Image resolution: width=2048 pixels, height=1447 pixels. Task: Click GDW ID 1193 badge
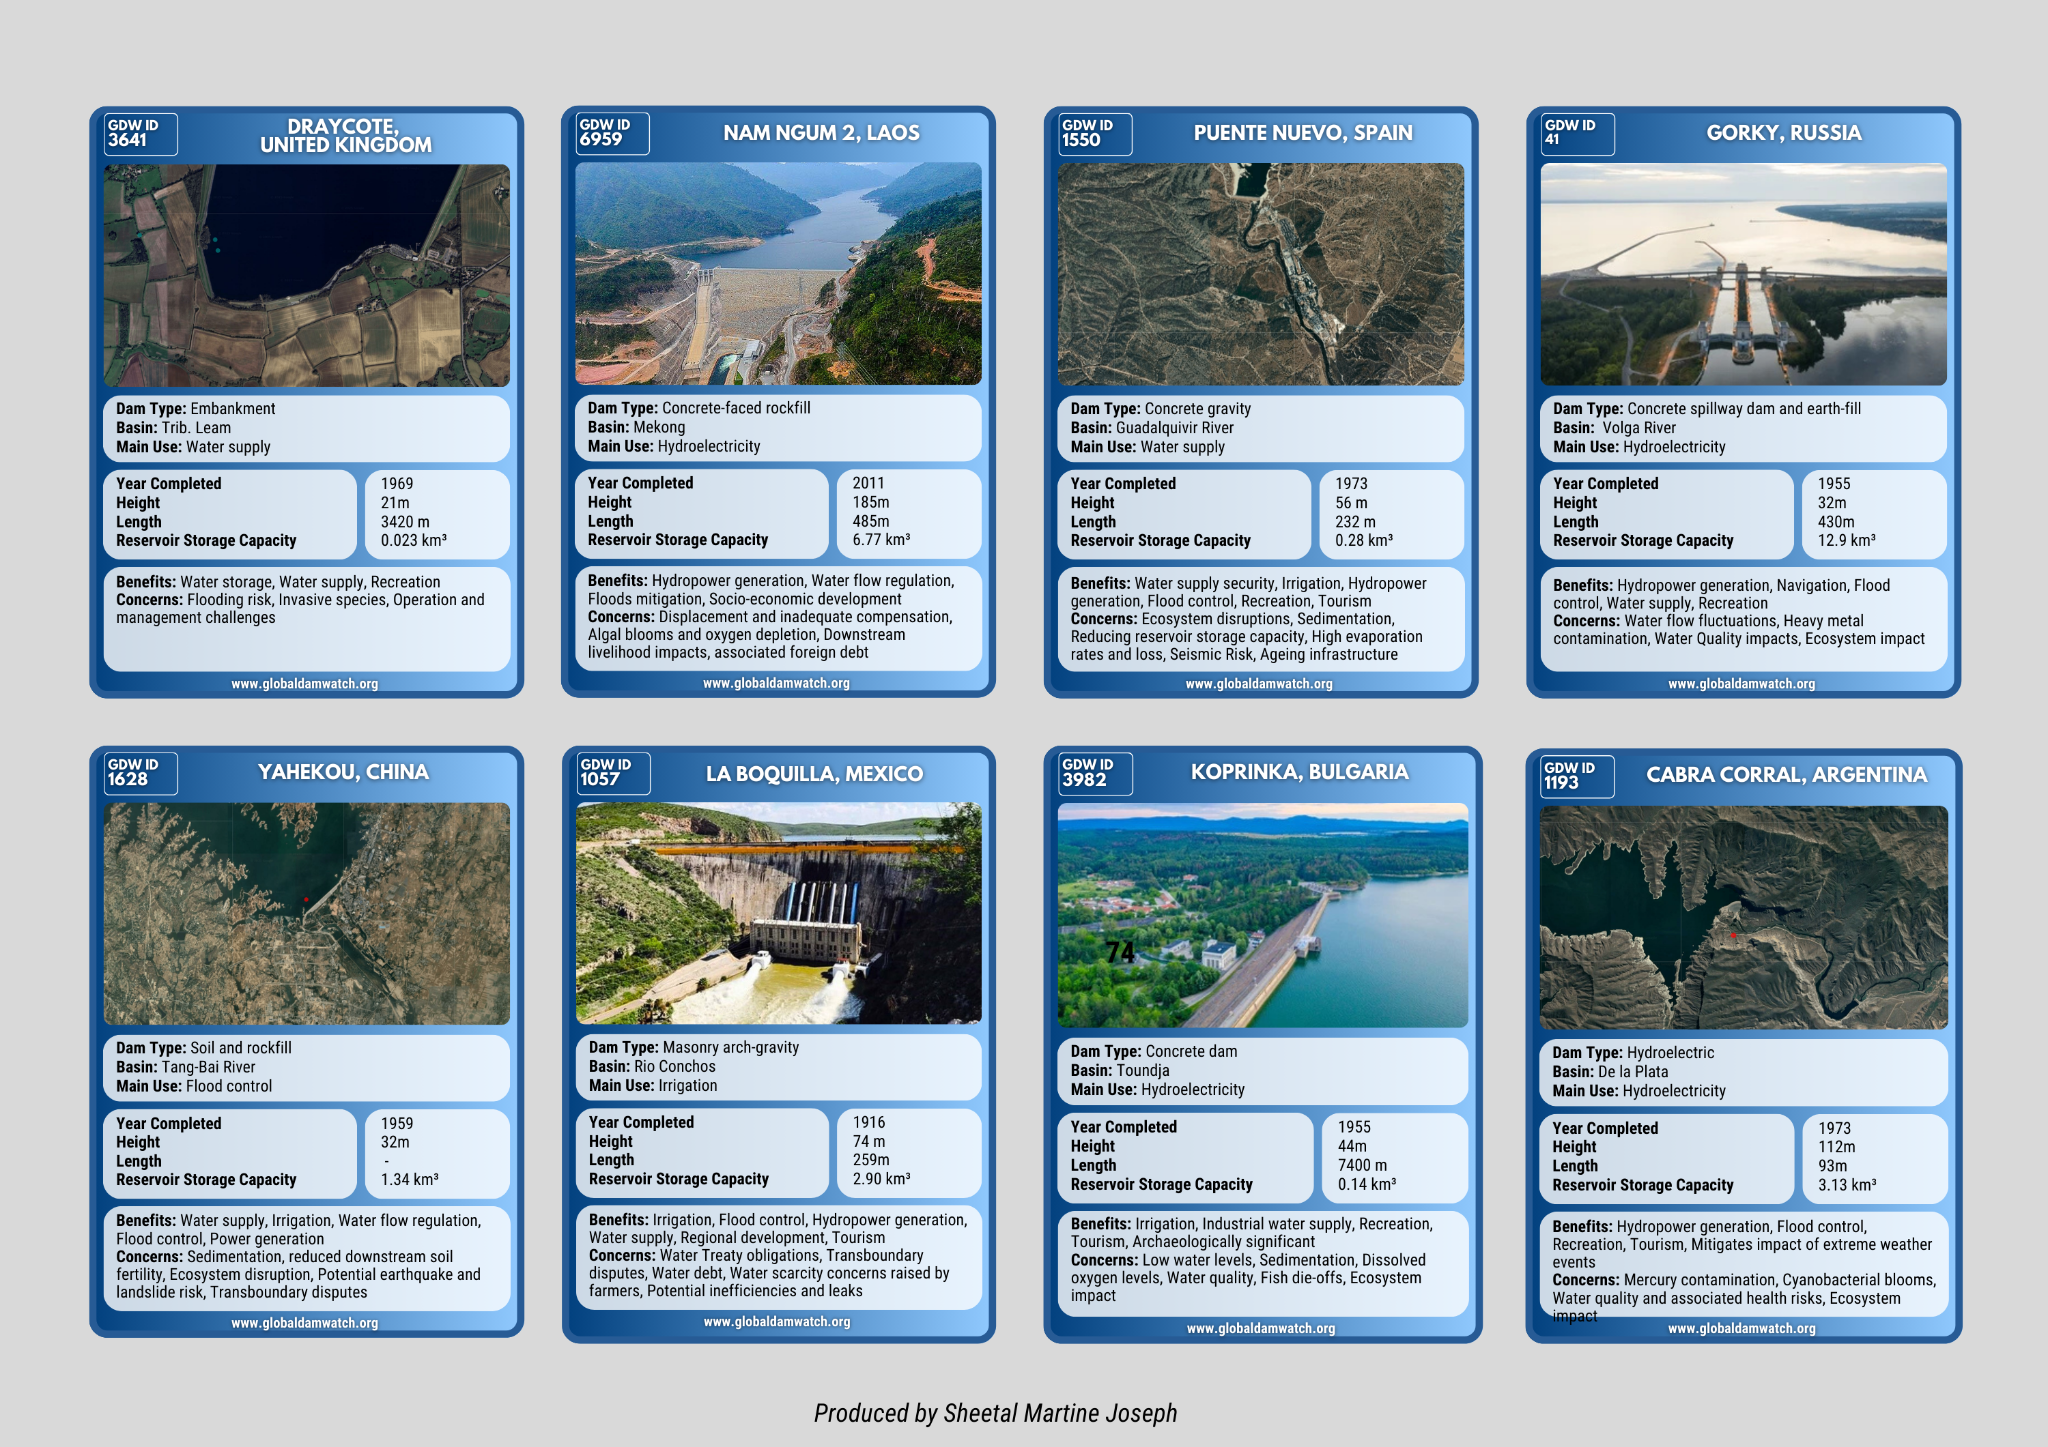(x=1577, y=776)
